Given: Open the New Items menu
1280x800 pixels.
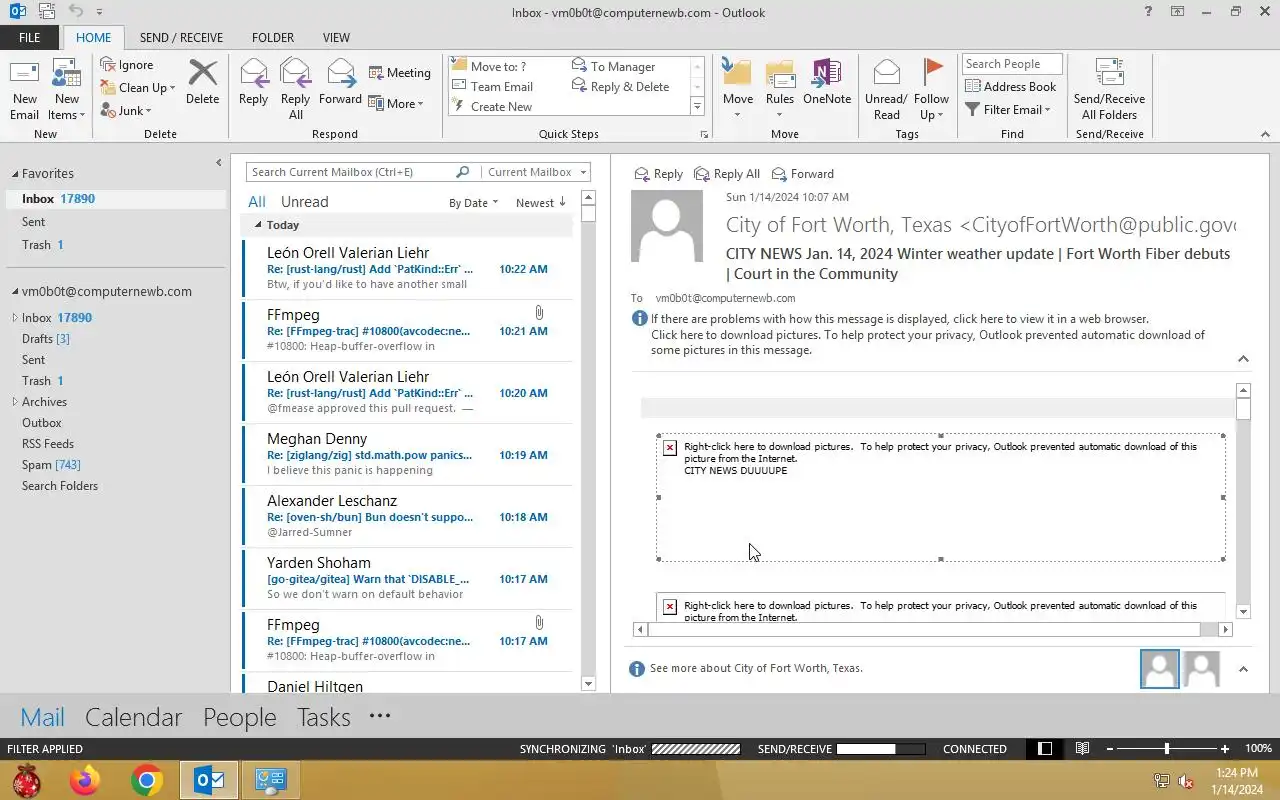Looking at the screenshot, I should 67,89.
